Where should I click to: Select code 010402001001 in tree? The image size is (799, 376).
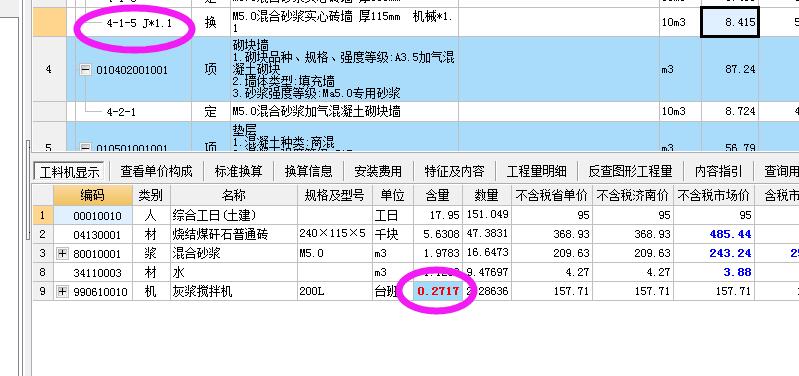pyautogui.click(x=131, y=70)
